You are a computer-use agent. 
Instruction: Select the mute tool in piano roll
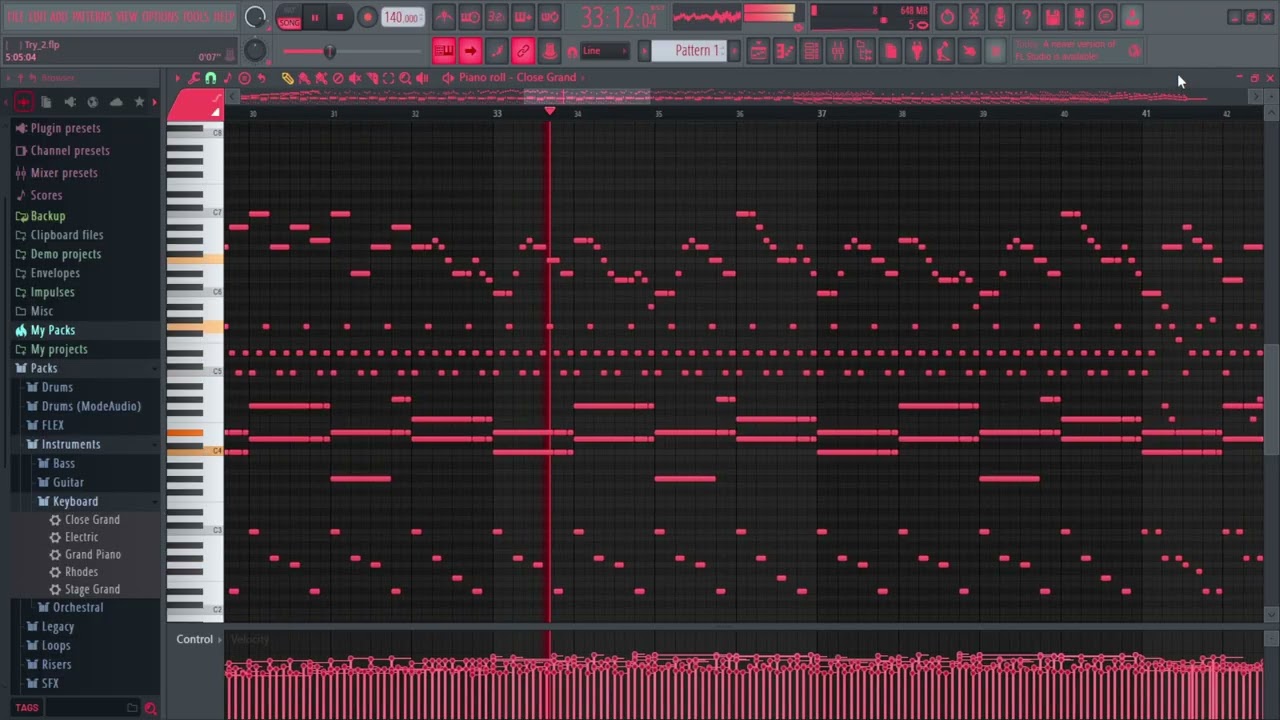click(x=354, y=78)
